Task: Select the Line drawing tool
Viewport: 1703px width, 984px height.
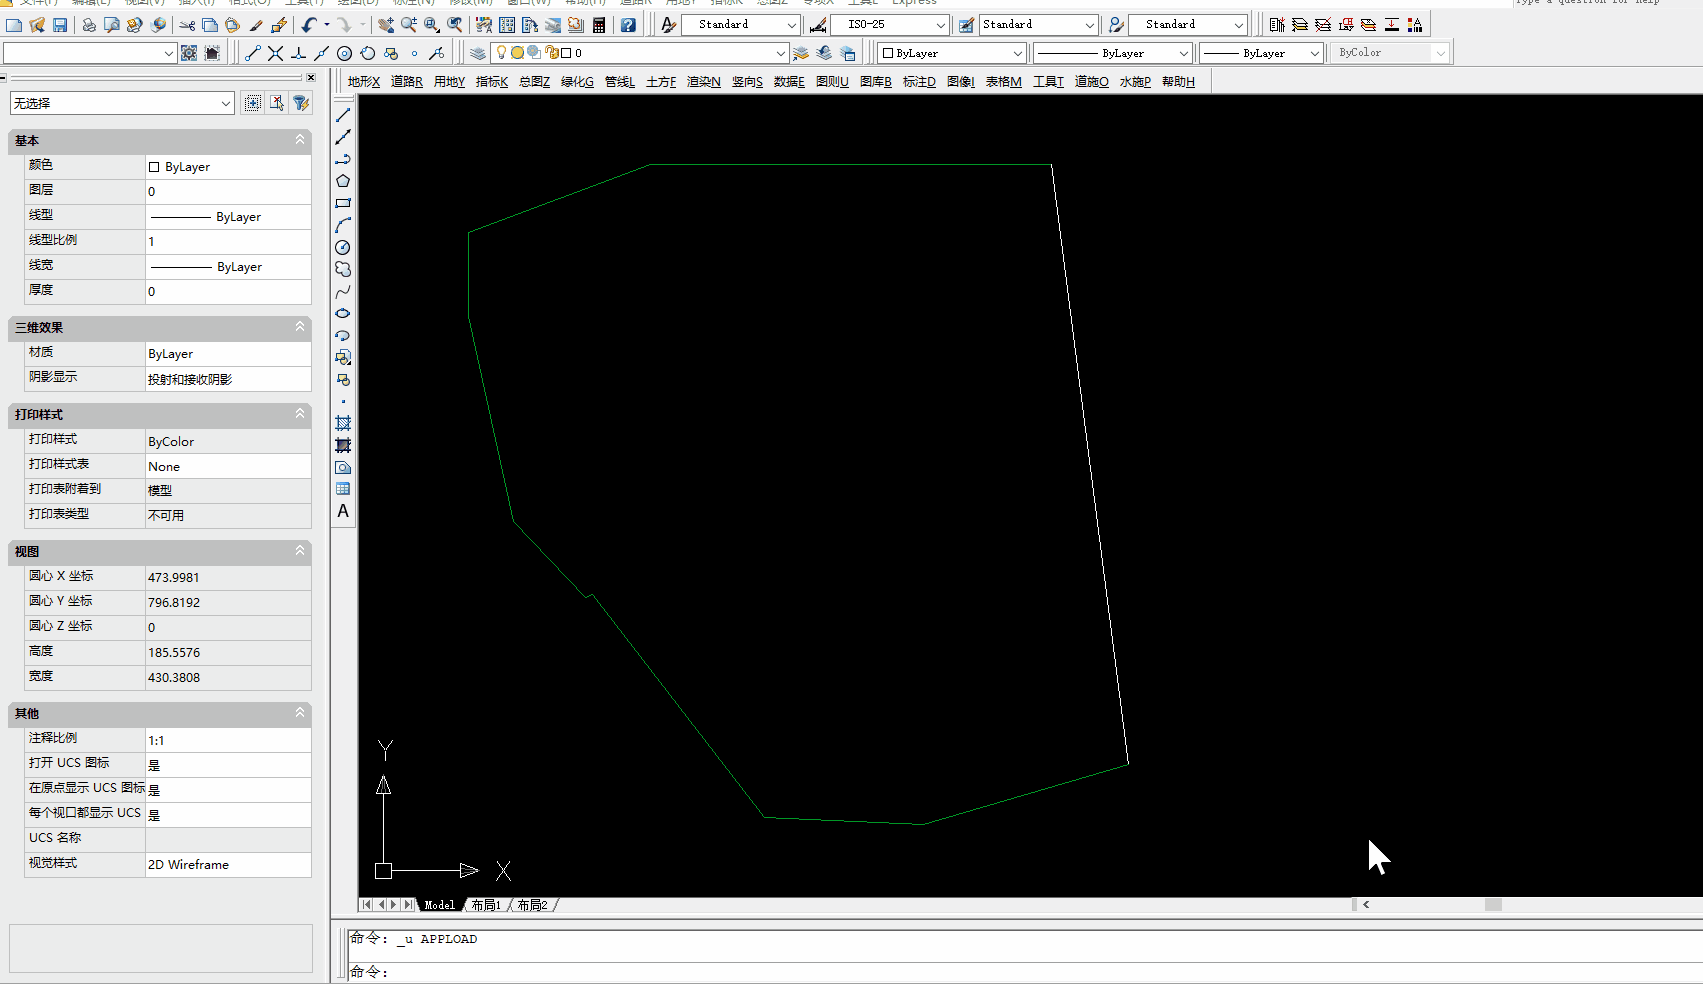Action: (343, 116)
